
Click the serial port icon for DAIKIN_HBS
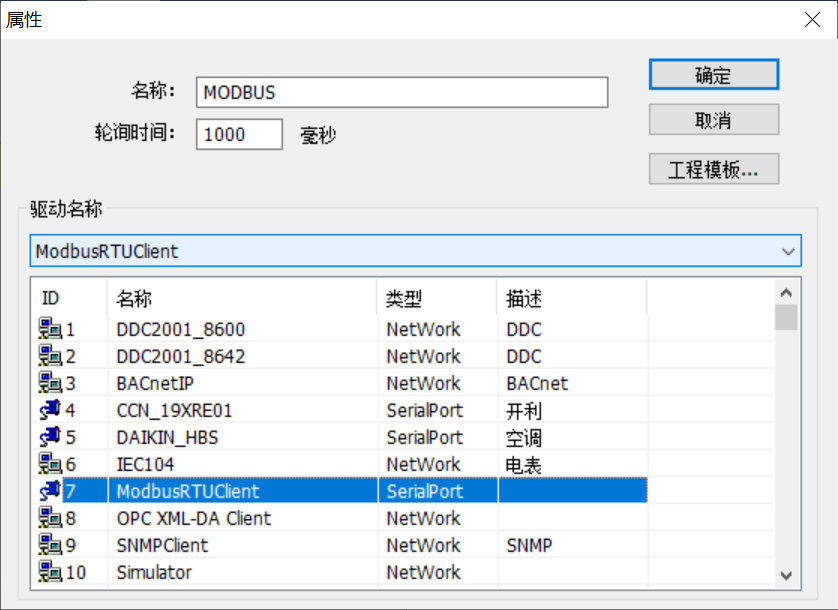tap(50, 437)
